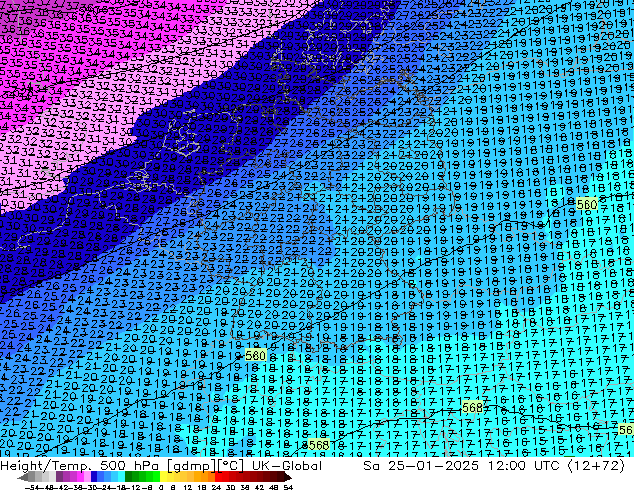This screenshot has width=634, height=490.
Task: Click the dark right arrow of the color scale
Action: 288,477
